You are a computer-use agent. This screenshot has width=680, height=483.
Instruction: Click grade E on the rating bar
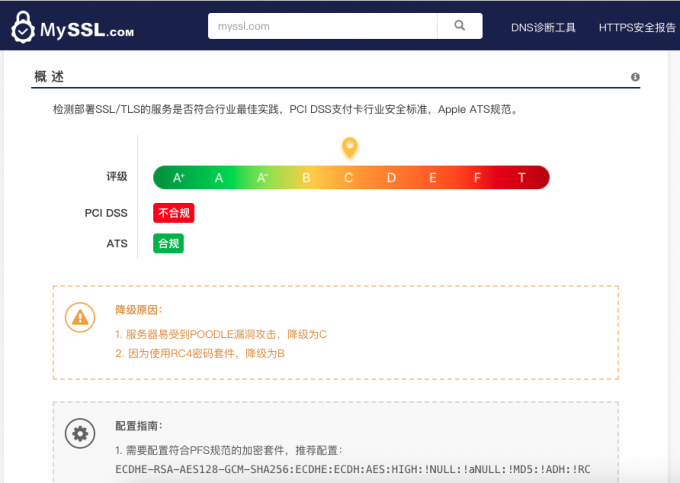pos(433,177)
